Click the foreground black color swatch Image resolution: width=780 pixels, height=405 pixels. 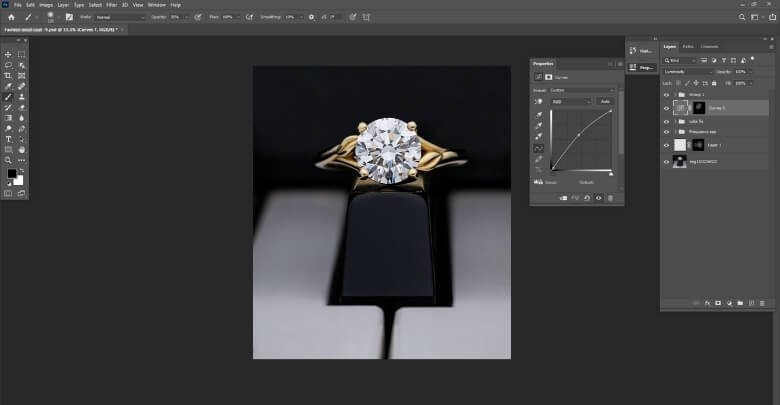[x=11, y=174]
